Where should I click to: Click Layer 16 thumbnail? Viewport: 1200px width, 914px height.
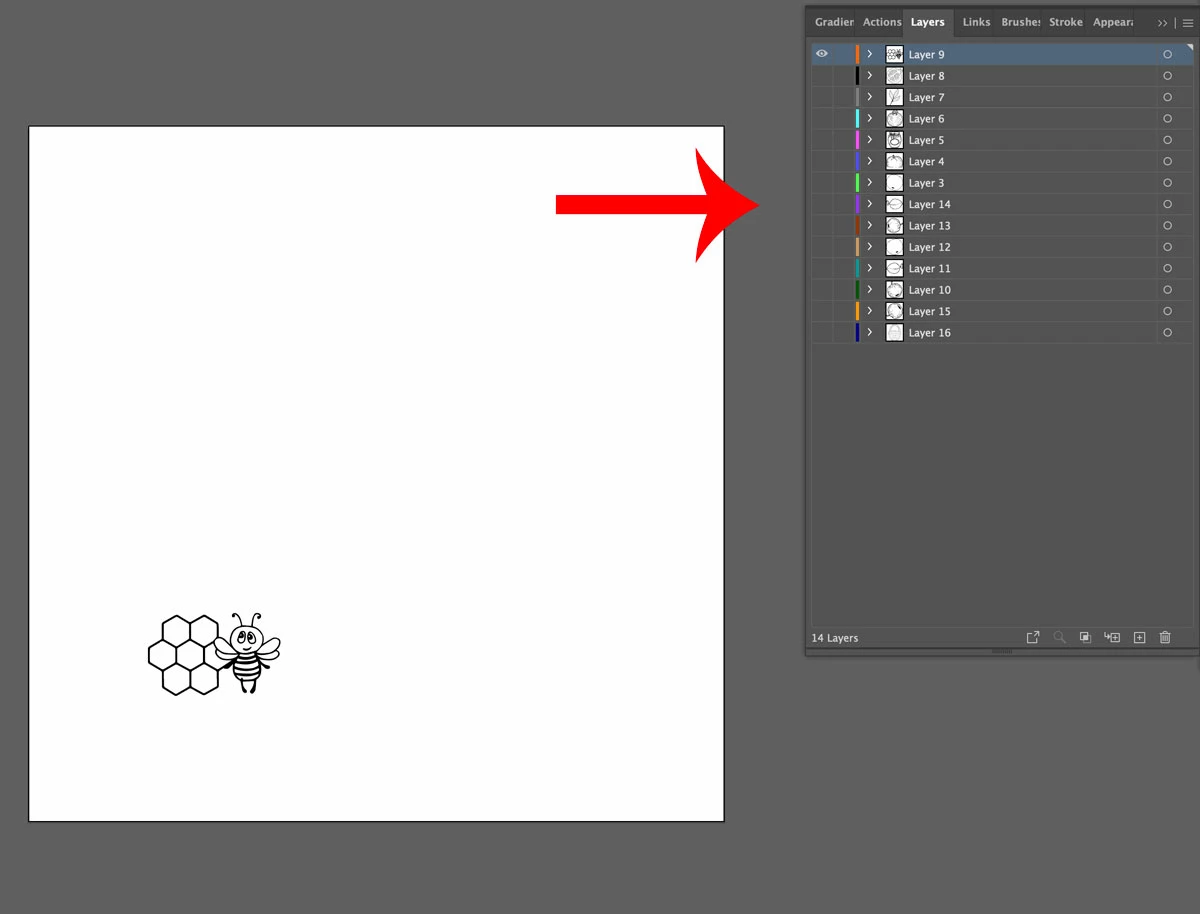pyautogui.click(x=894, y=333)
